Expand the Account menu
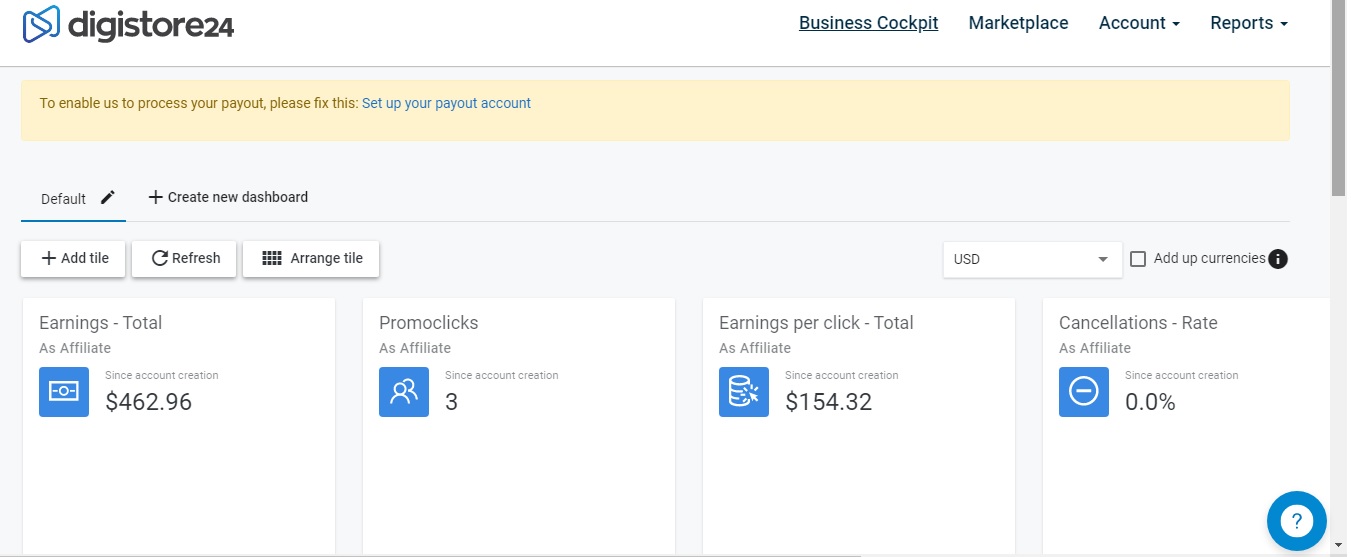The image size is (1366, 557). pyautogui.click(x=1139, y=23)
